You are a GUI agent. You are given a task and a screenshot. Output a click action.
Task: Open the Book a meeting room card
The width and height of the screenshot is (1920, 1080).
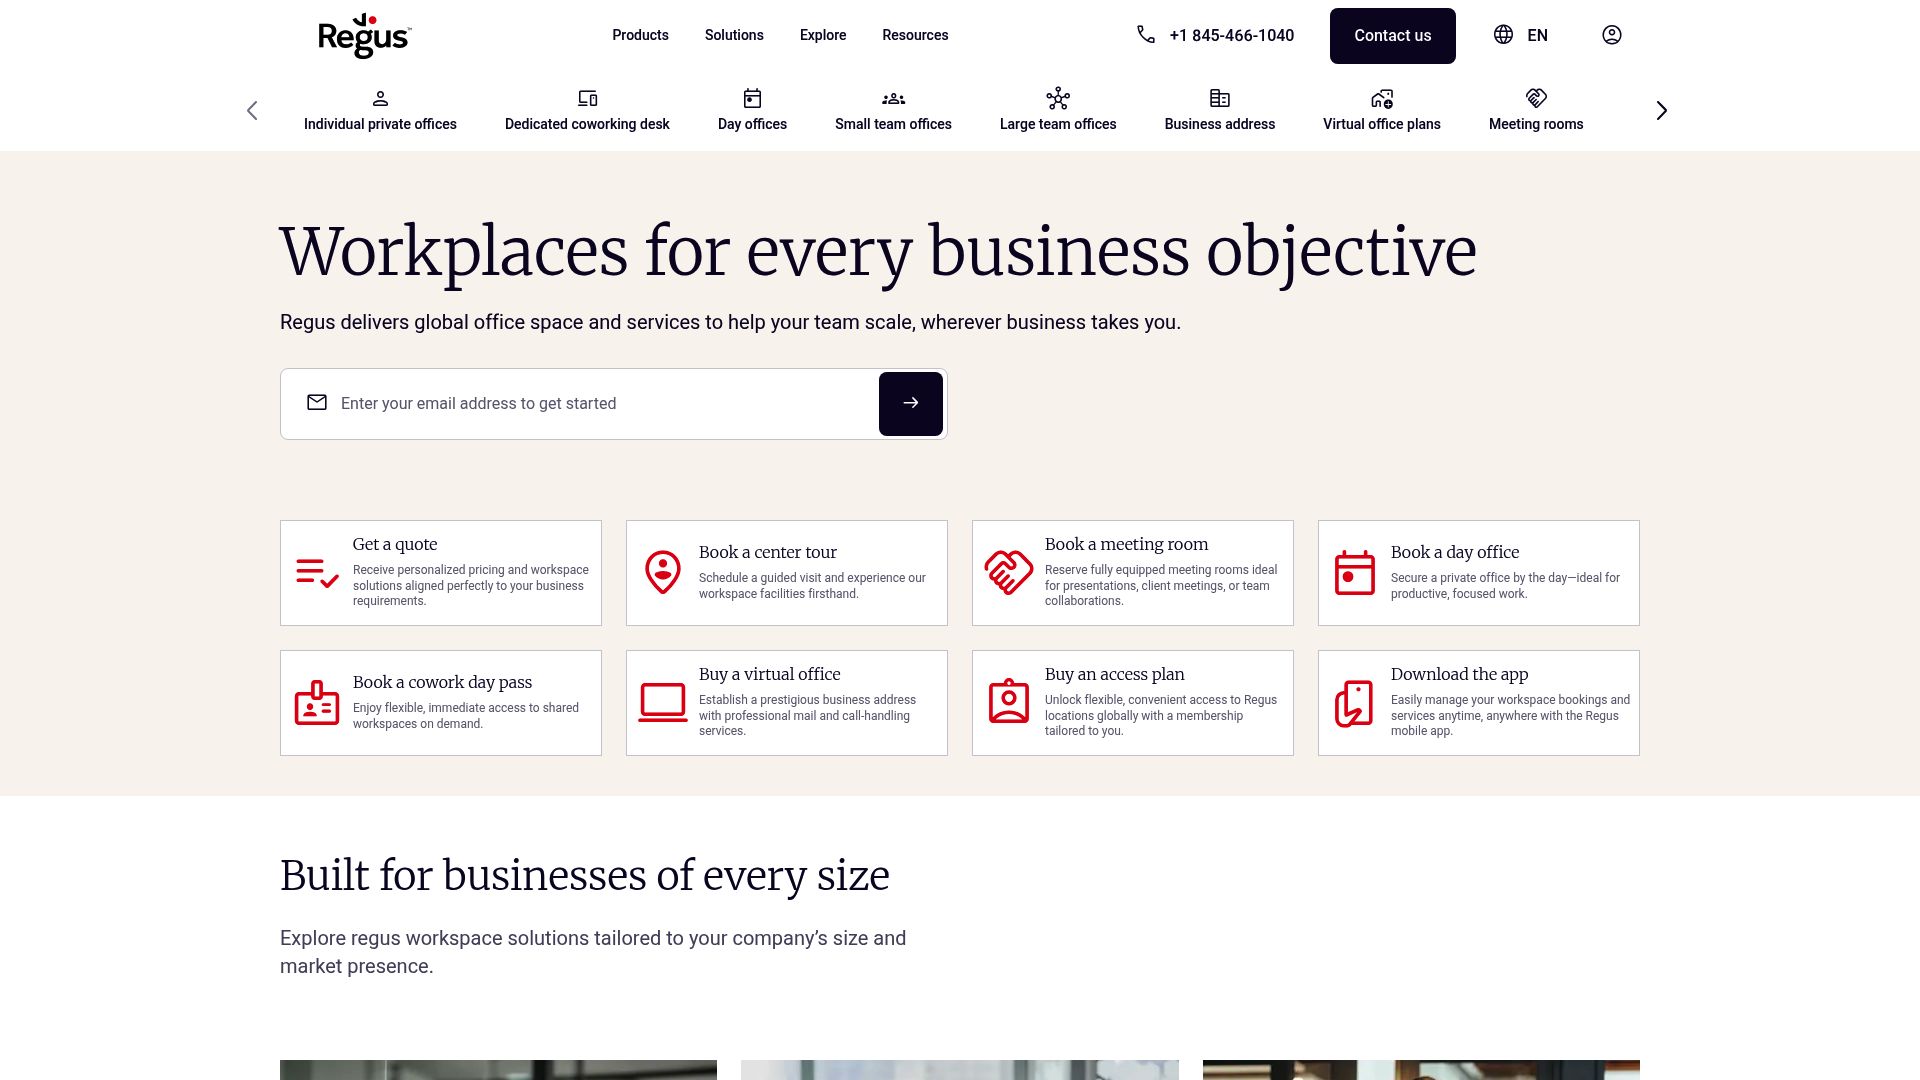(x=1132, y=572)
